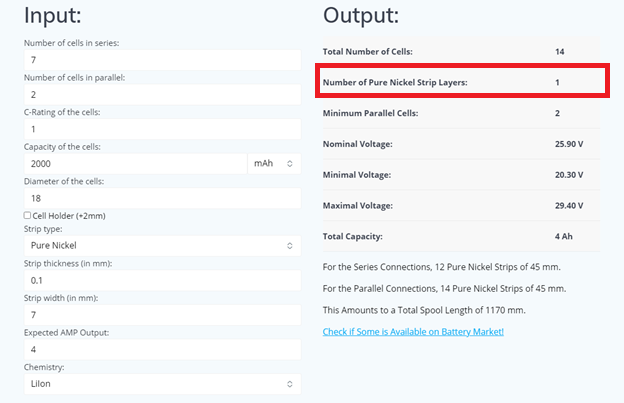Toggle the Cell Holder (+2mm) checkbox
The height and width of the screenshot is (403, 624).
point(27,215)
